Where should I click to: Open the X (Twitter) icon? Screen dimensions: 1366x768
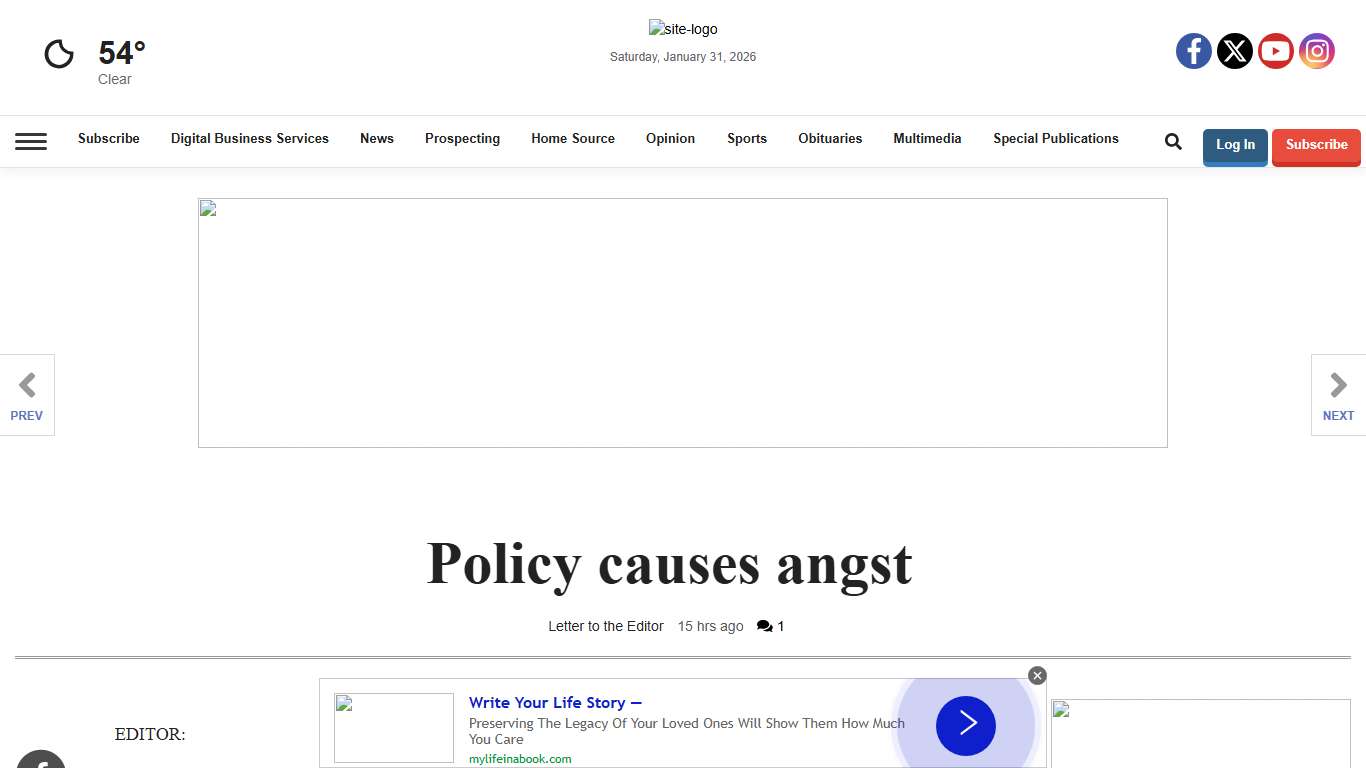pyautogui.click(x=1234, y=51)
